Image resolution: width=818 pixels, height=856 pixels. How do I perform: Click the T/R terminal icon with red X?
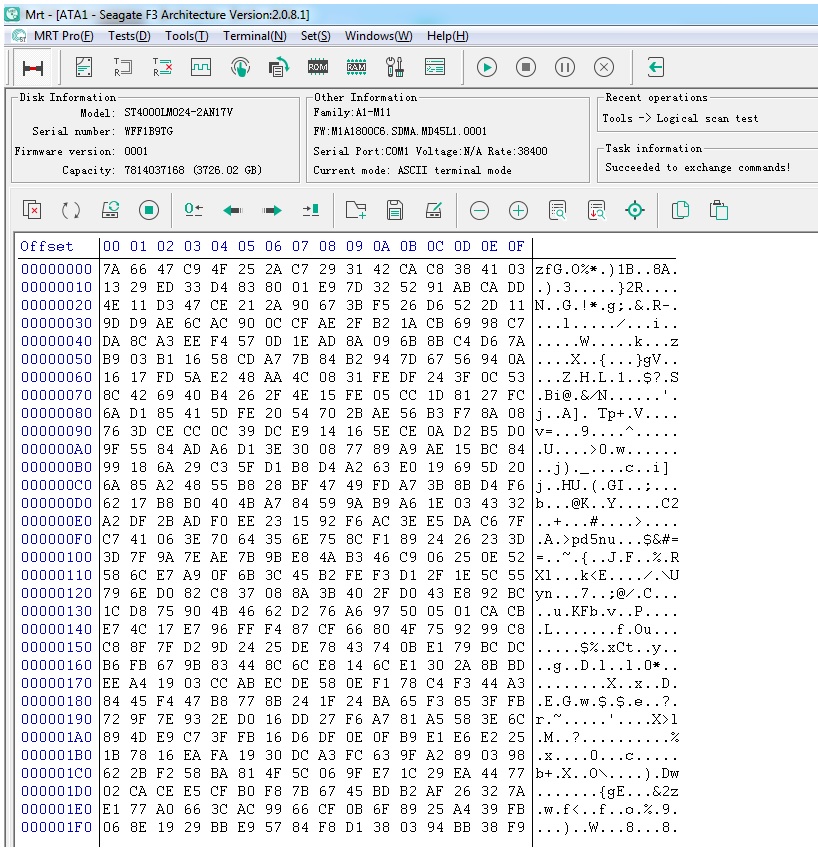pyautogui.click(x=162, y=67)
